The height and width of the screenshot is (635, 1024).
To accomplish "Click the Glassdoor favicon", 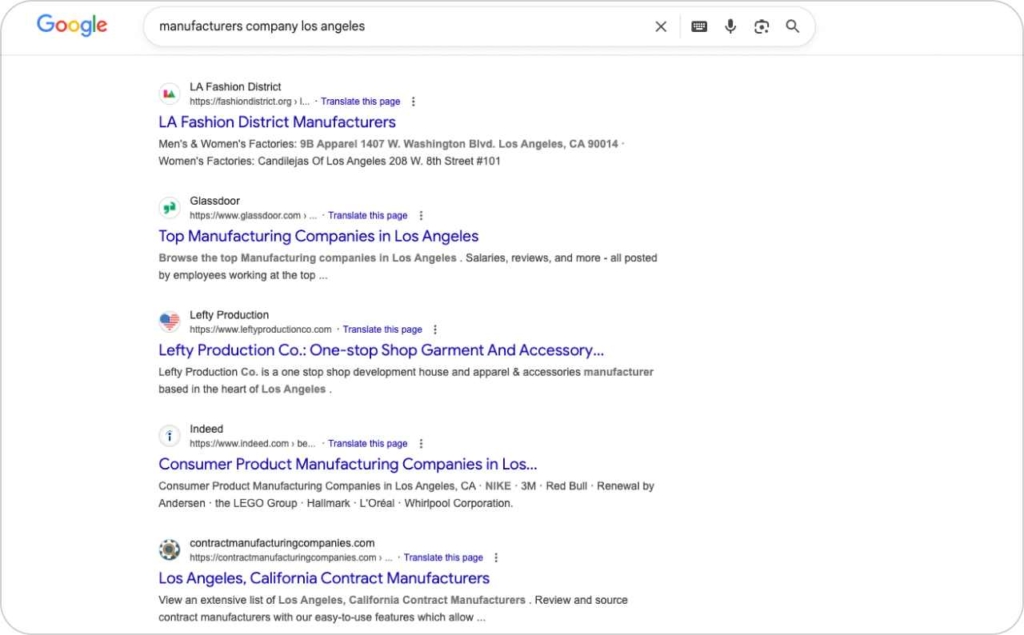I will pyautogui.click(x=169, y=207).
